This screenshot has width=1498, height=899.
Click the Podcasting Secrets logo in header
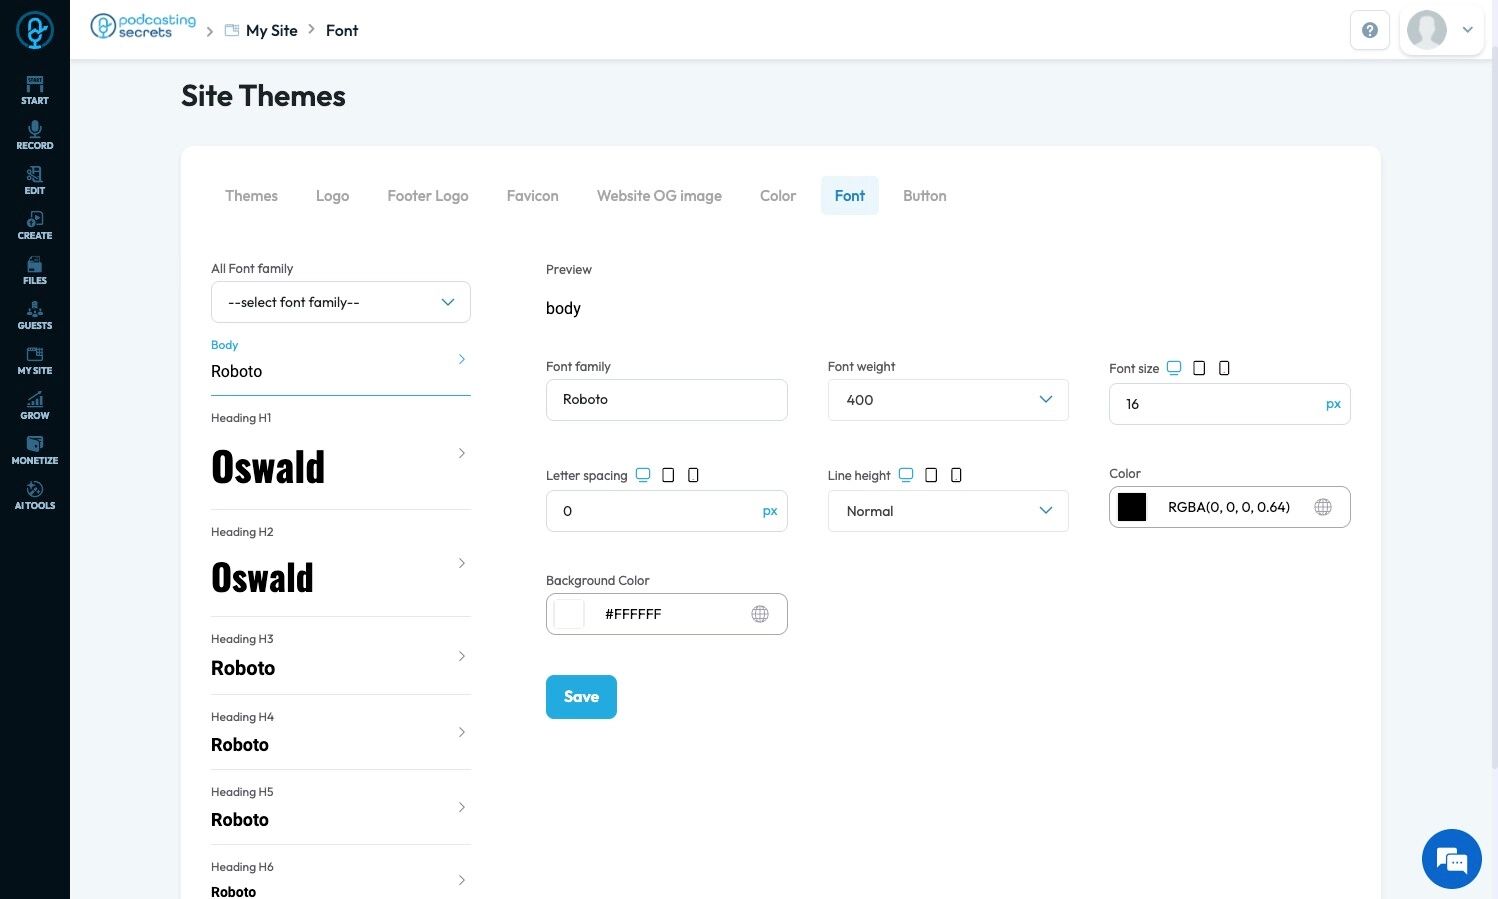[143, 27]
